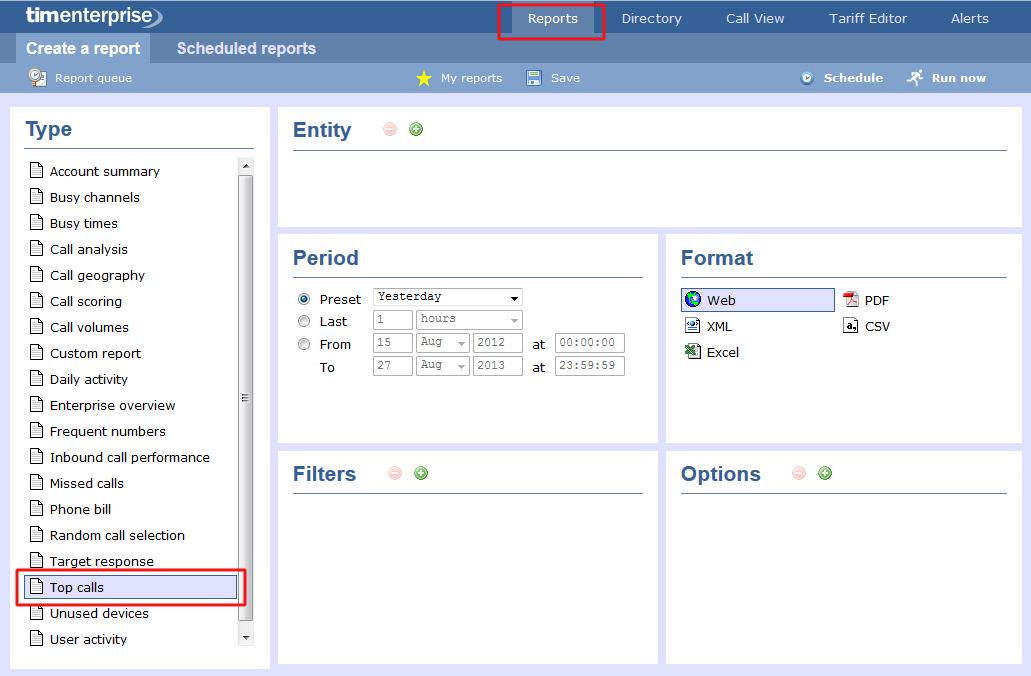Expand the hours unit dropdown

point(469,320)
